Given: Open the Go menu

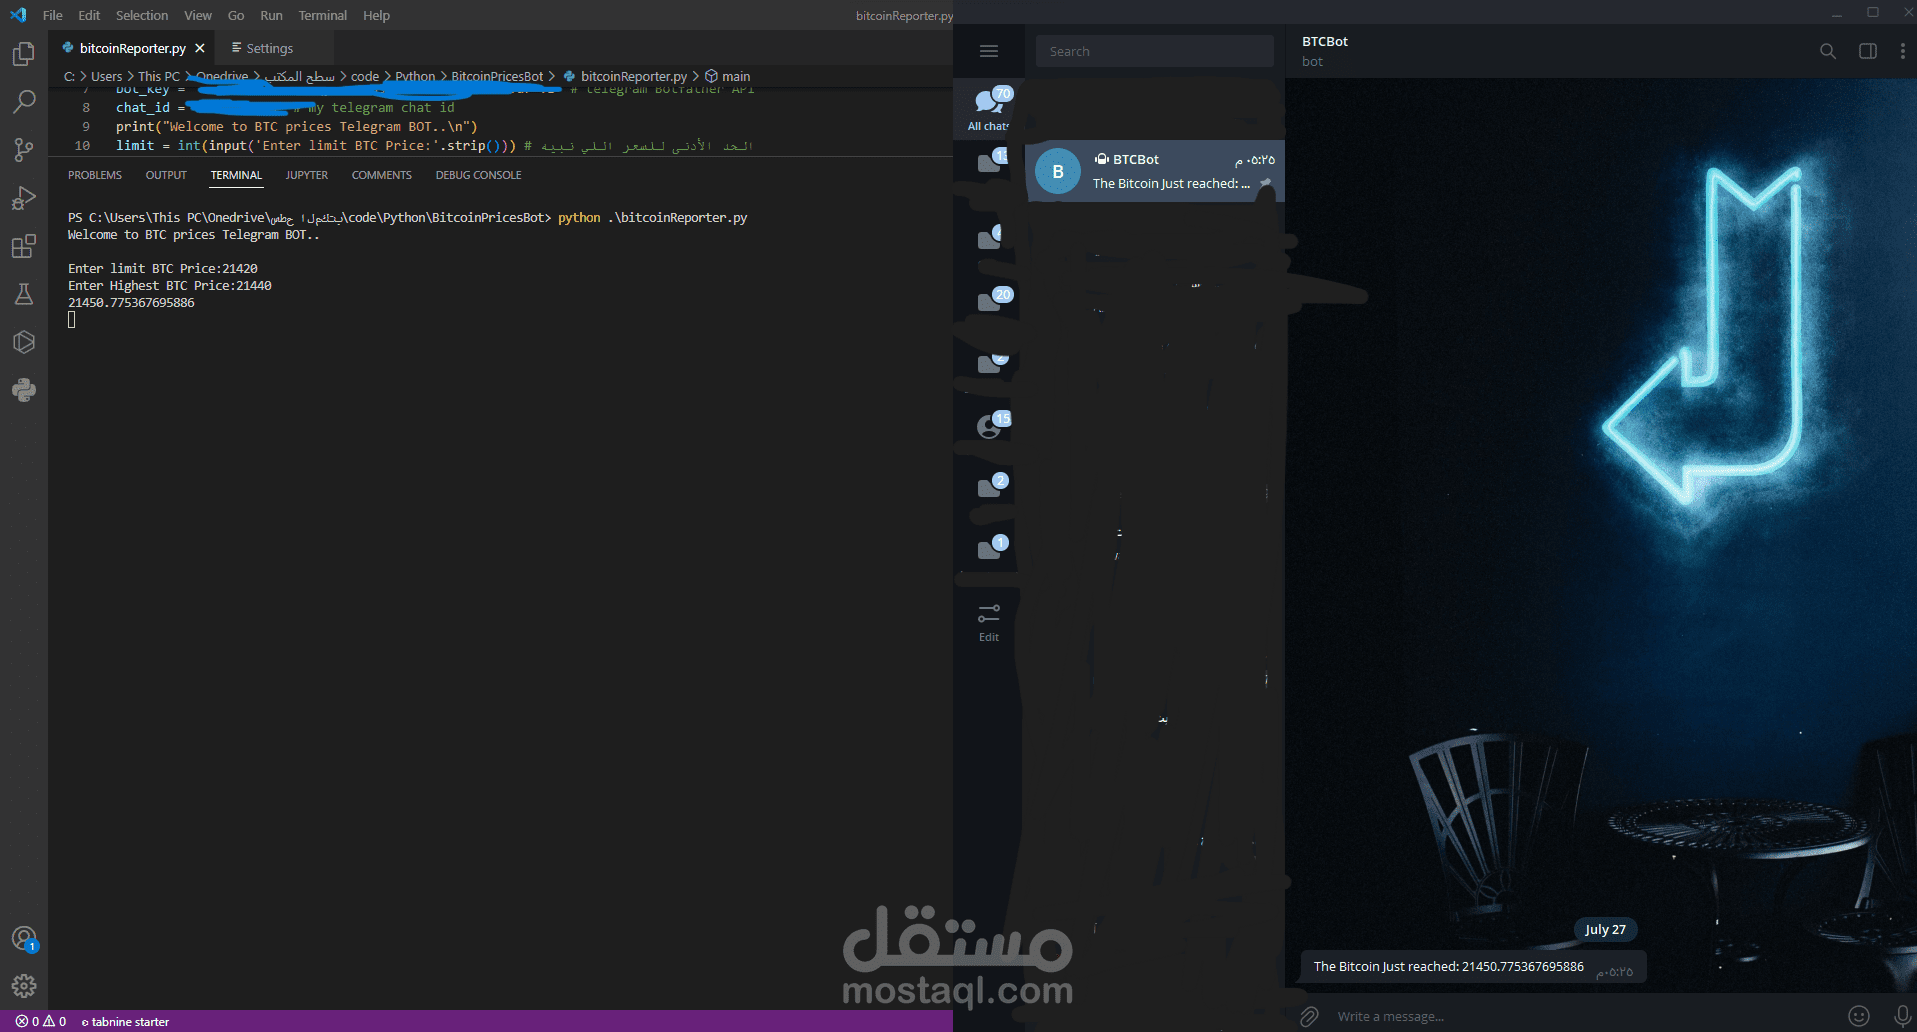Looking at the screenshot, I should (236, 15).
